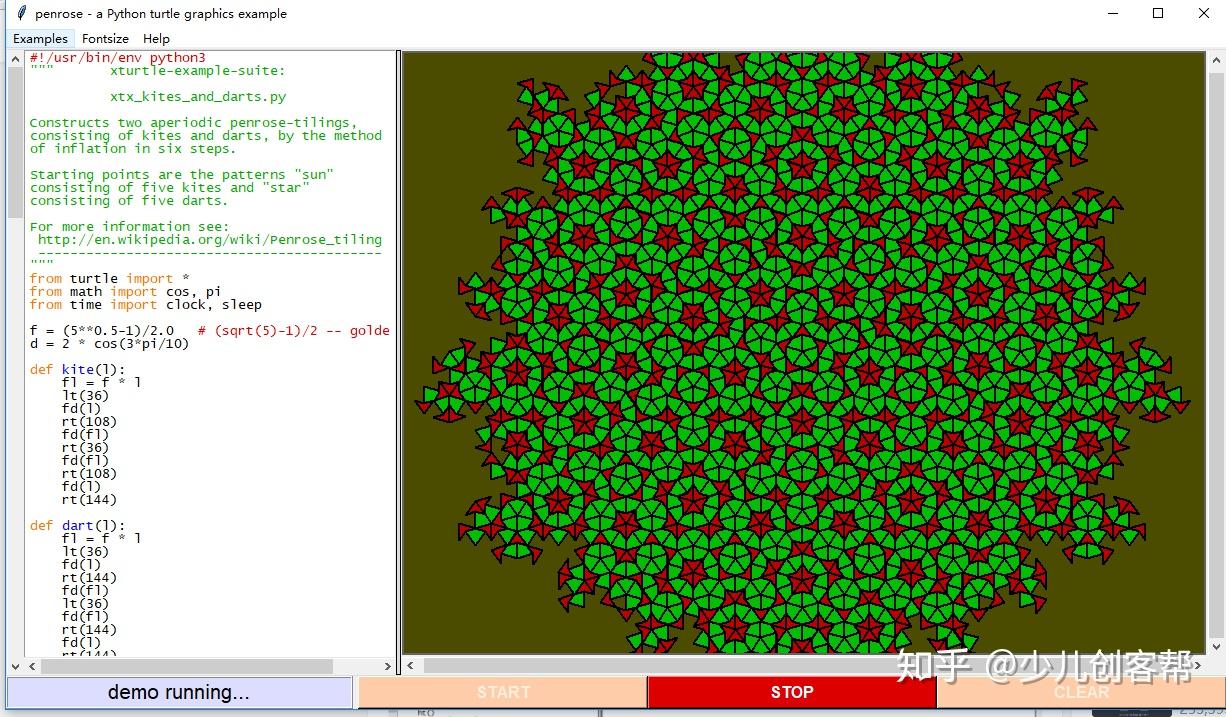Viewport: 1226px width, 717px height.
Task: Click the CLEAR button
Action: [x=1081, y=692]
